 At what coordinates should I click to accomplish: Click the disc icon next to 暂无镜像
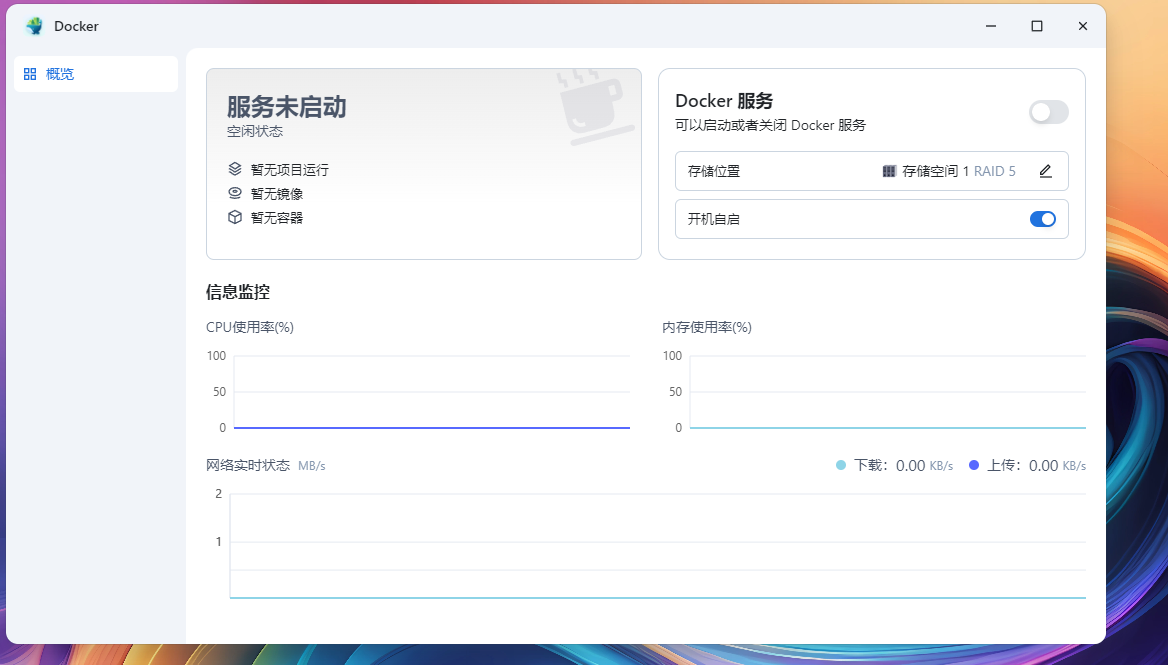pyautogui.click(x=235, y=193)
